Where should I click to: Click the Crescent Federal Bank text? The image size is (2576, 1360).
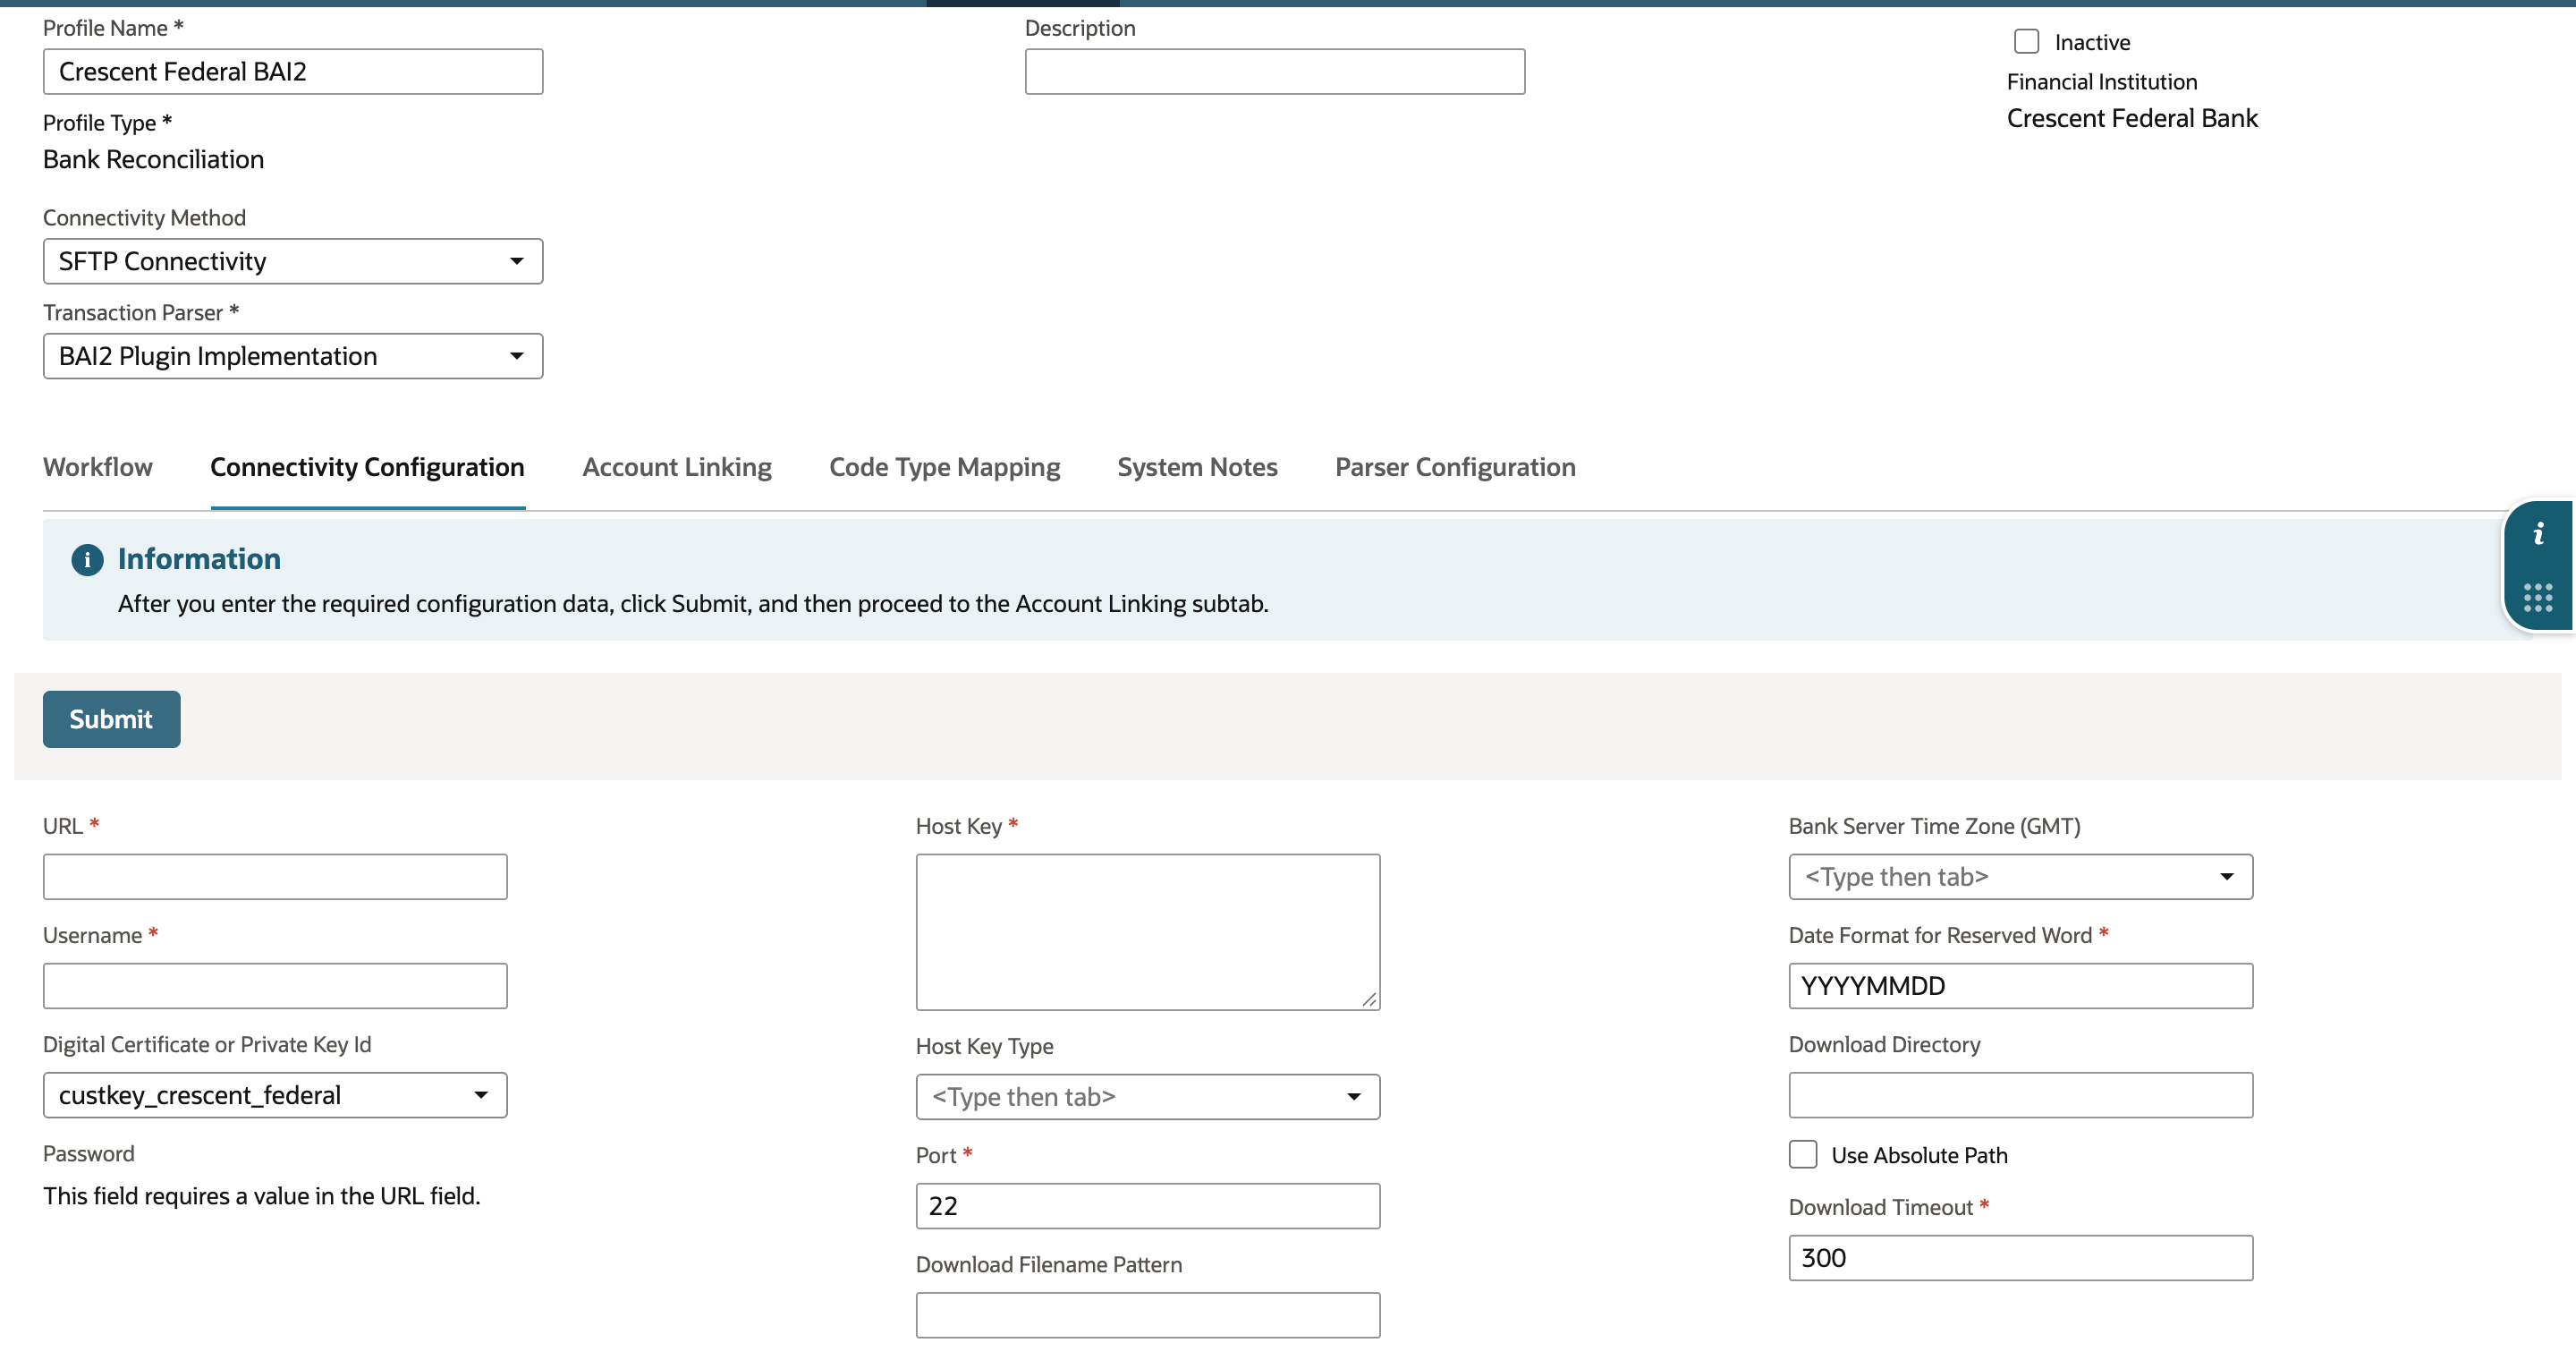coord(2132,118)
